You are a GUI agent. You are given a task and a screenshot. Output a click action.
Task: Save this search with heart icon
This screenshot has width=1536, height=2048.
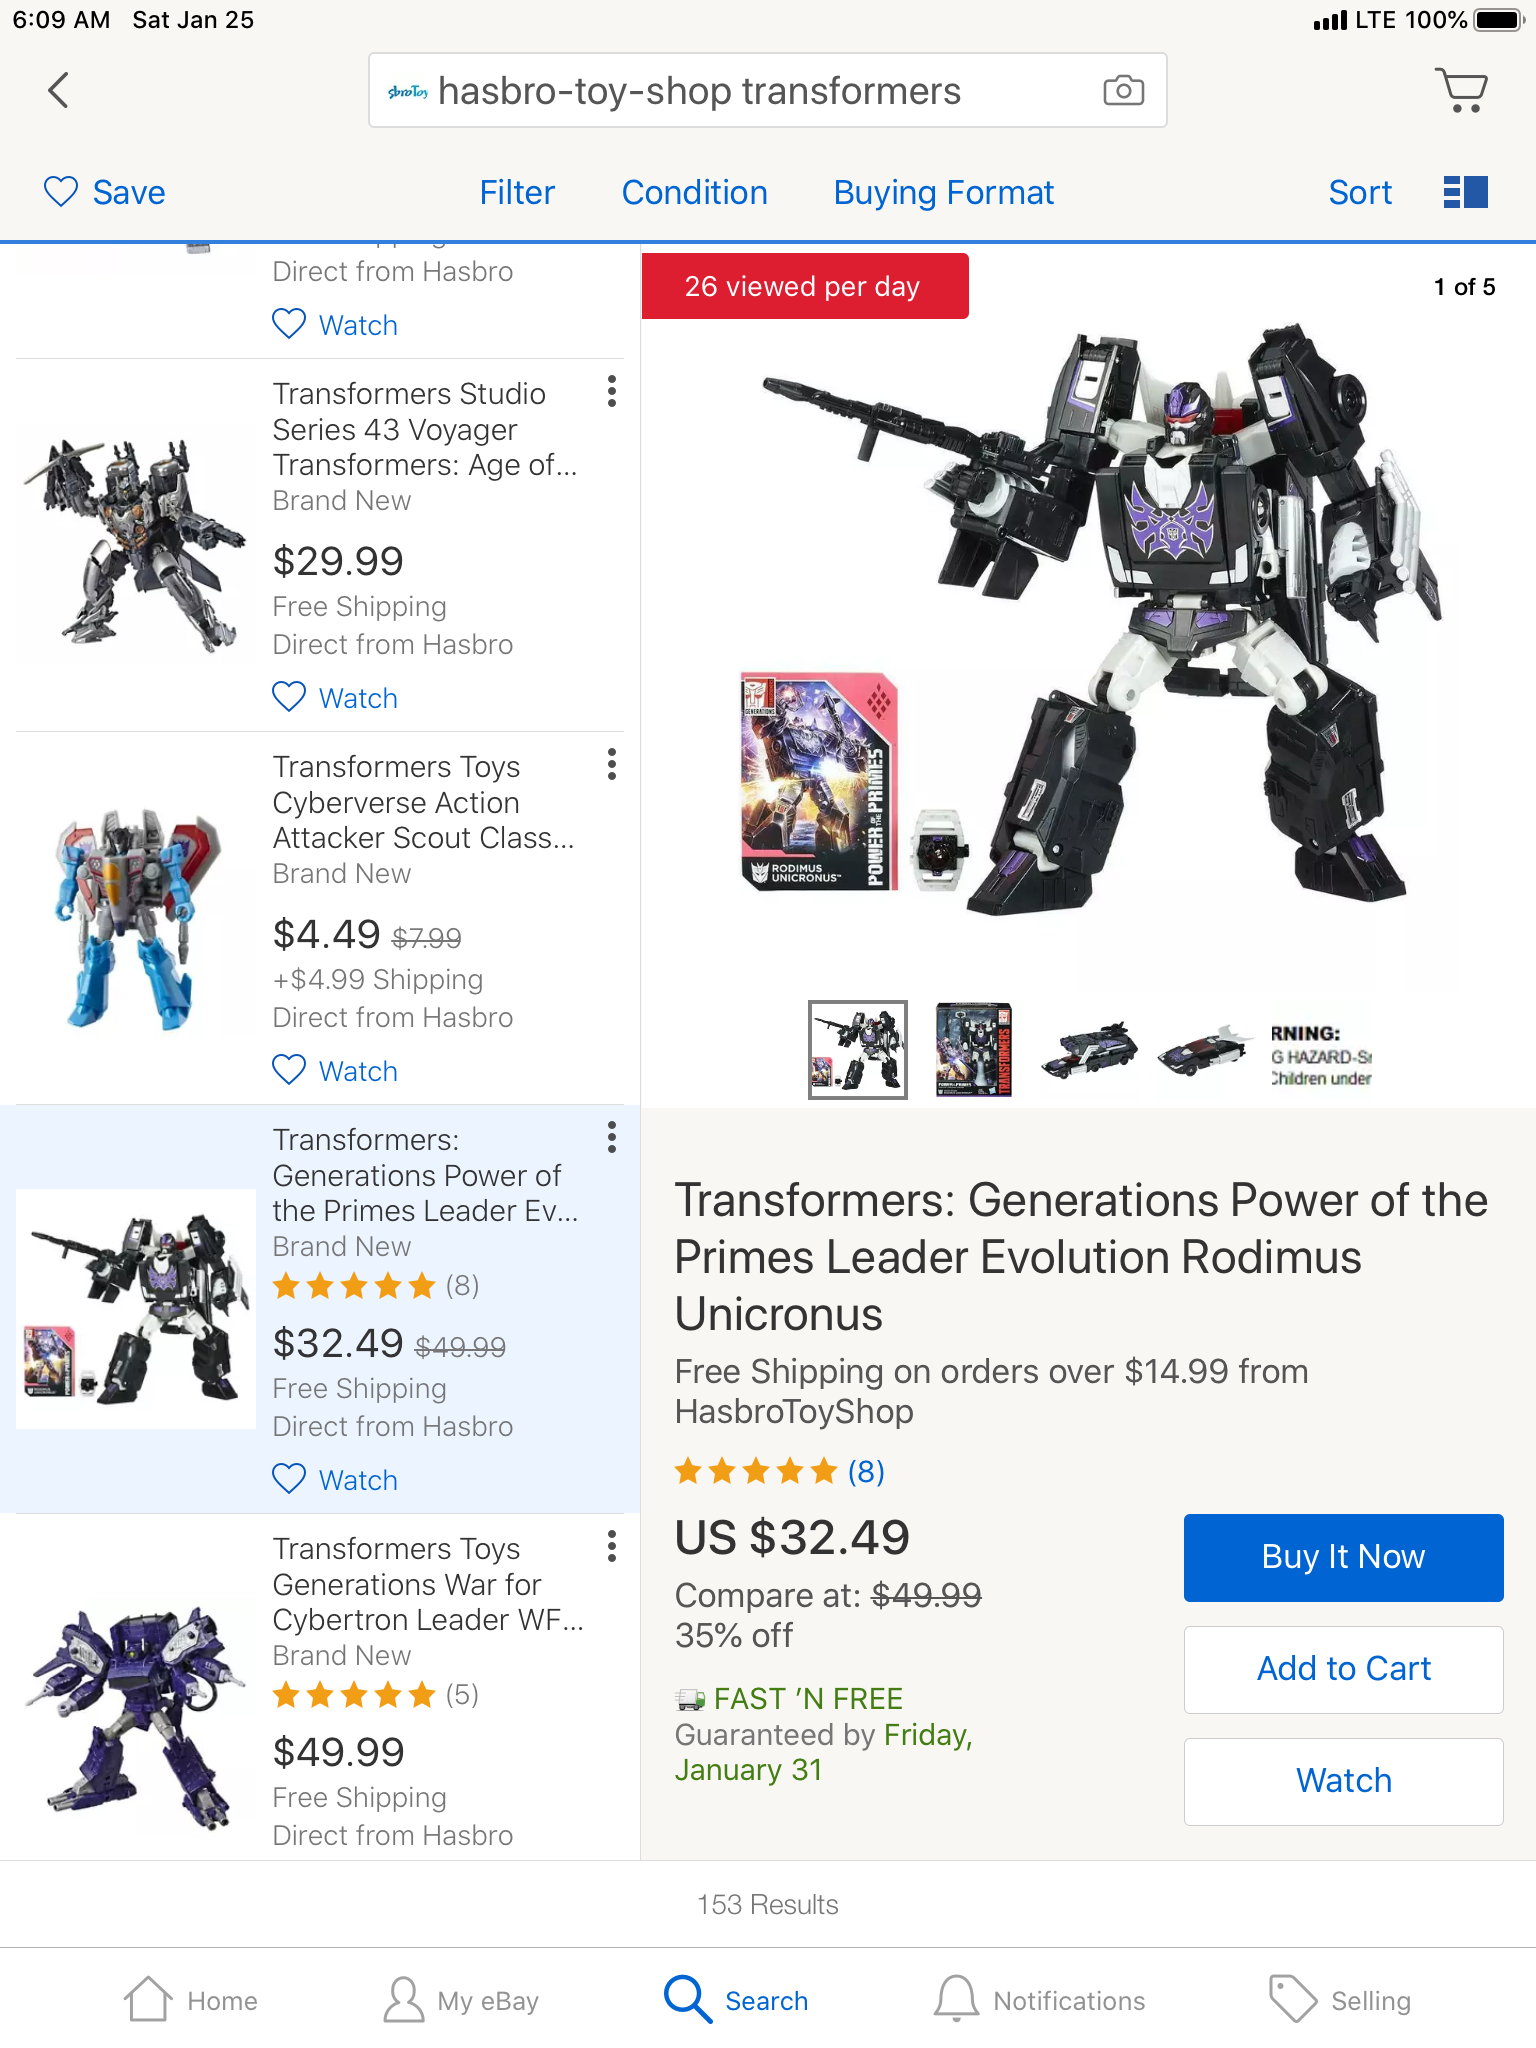tap(104, 192)
